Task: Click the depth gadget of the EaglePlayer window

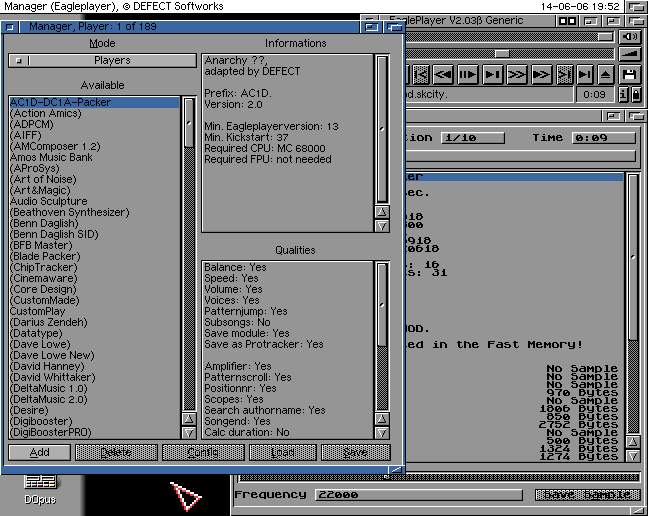Action: pyautogui.click(x=637, y=21)
